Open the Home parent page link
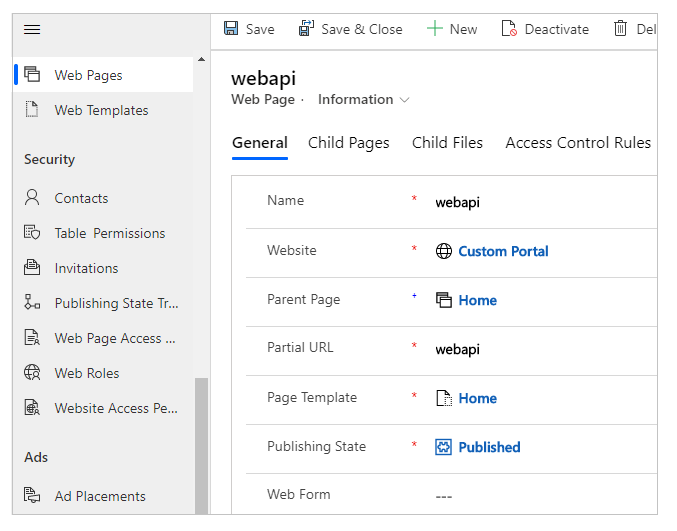Image resolution: width=677 pixels, height=531 pixels. pos(478,300)
